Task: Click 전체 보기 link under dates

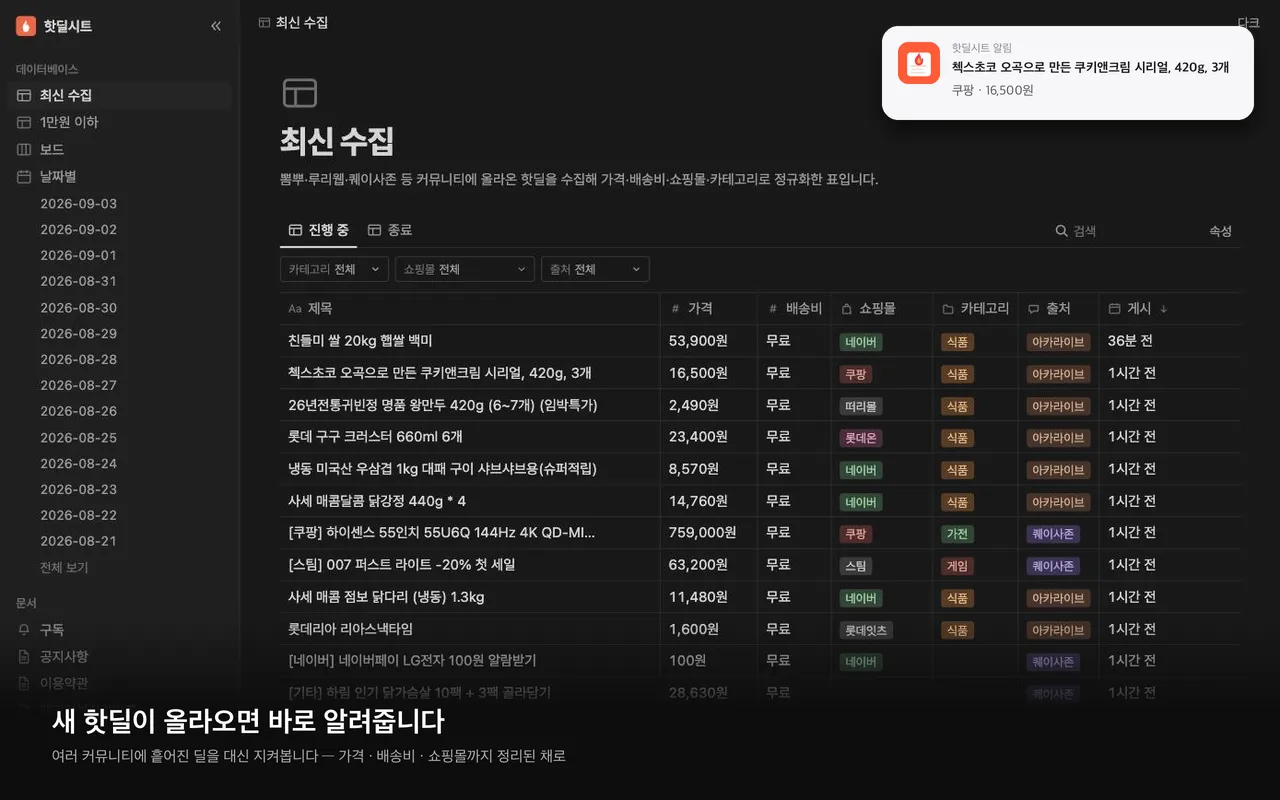Action: coord(64,567)
